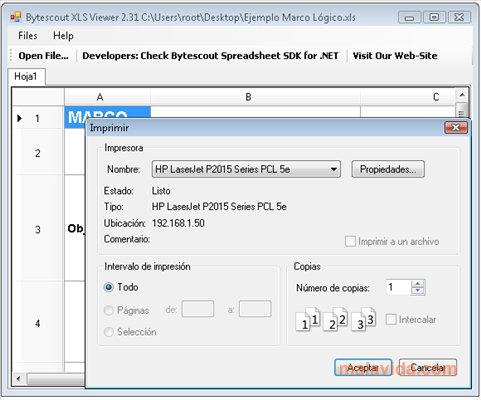The height and width of the screenshot is (400, 481).
Task: Click the Propiedades... button
Action: click(388, 169)
